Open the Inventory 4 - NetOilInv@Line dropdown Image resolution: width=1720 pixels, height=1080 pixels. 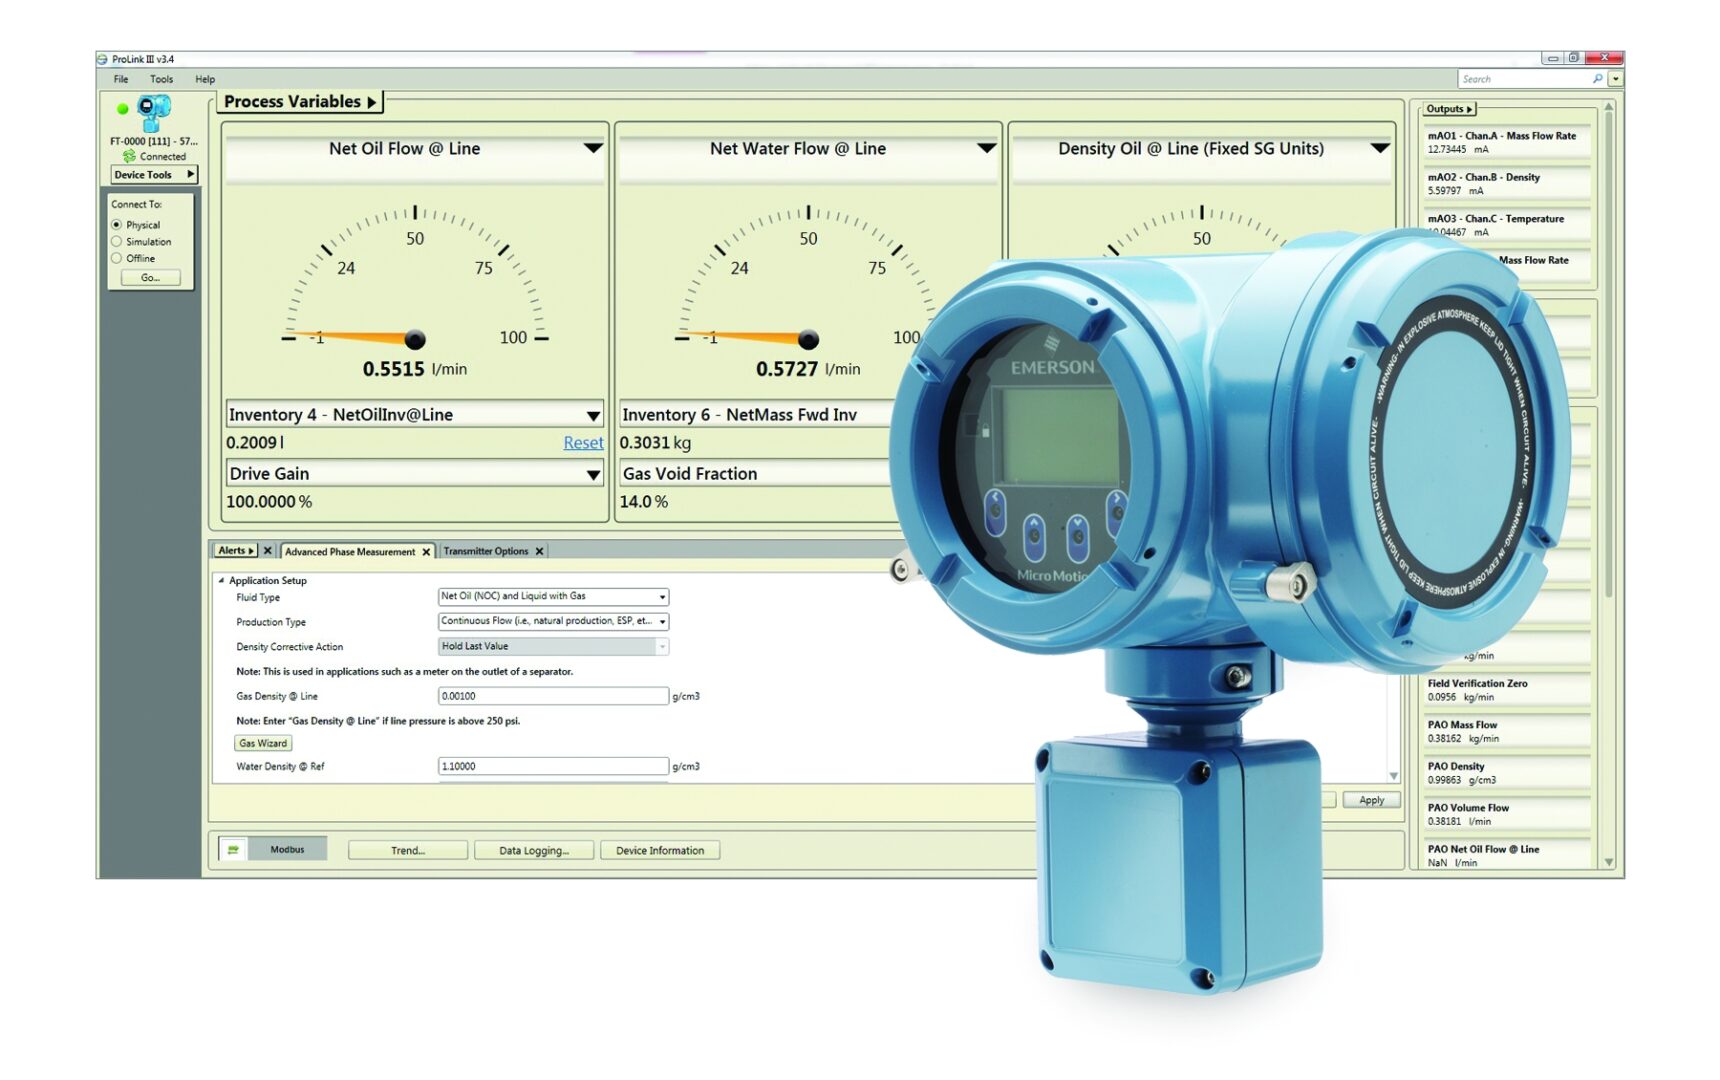click(593, 415)
